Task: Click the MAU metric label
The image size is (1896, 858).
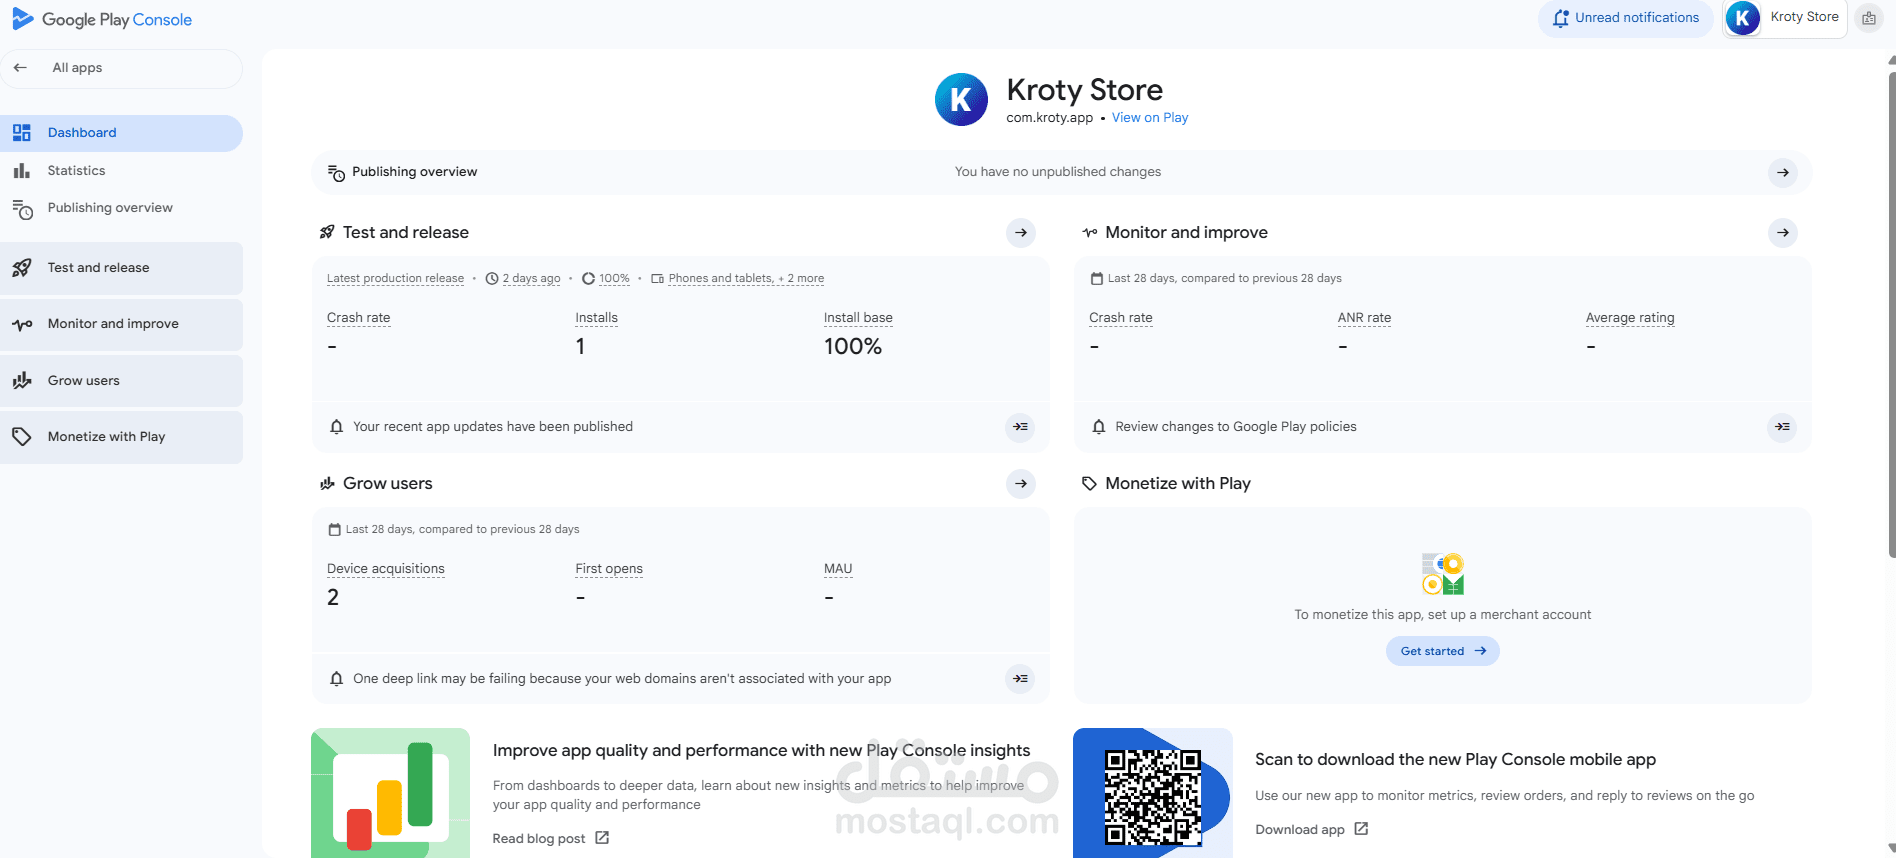Action: coord(838,569)
